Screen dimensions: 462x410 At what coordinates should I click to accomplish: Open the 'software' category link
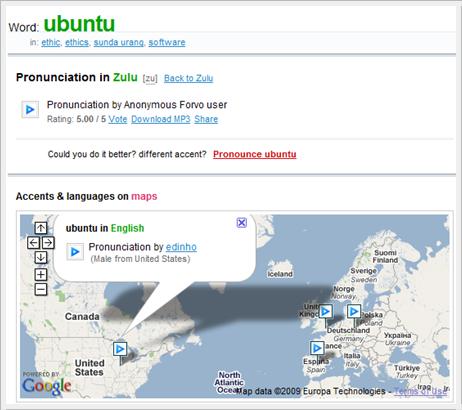pos(167,42)
